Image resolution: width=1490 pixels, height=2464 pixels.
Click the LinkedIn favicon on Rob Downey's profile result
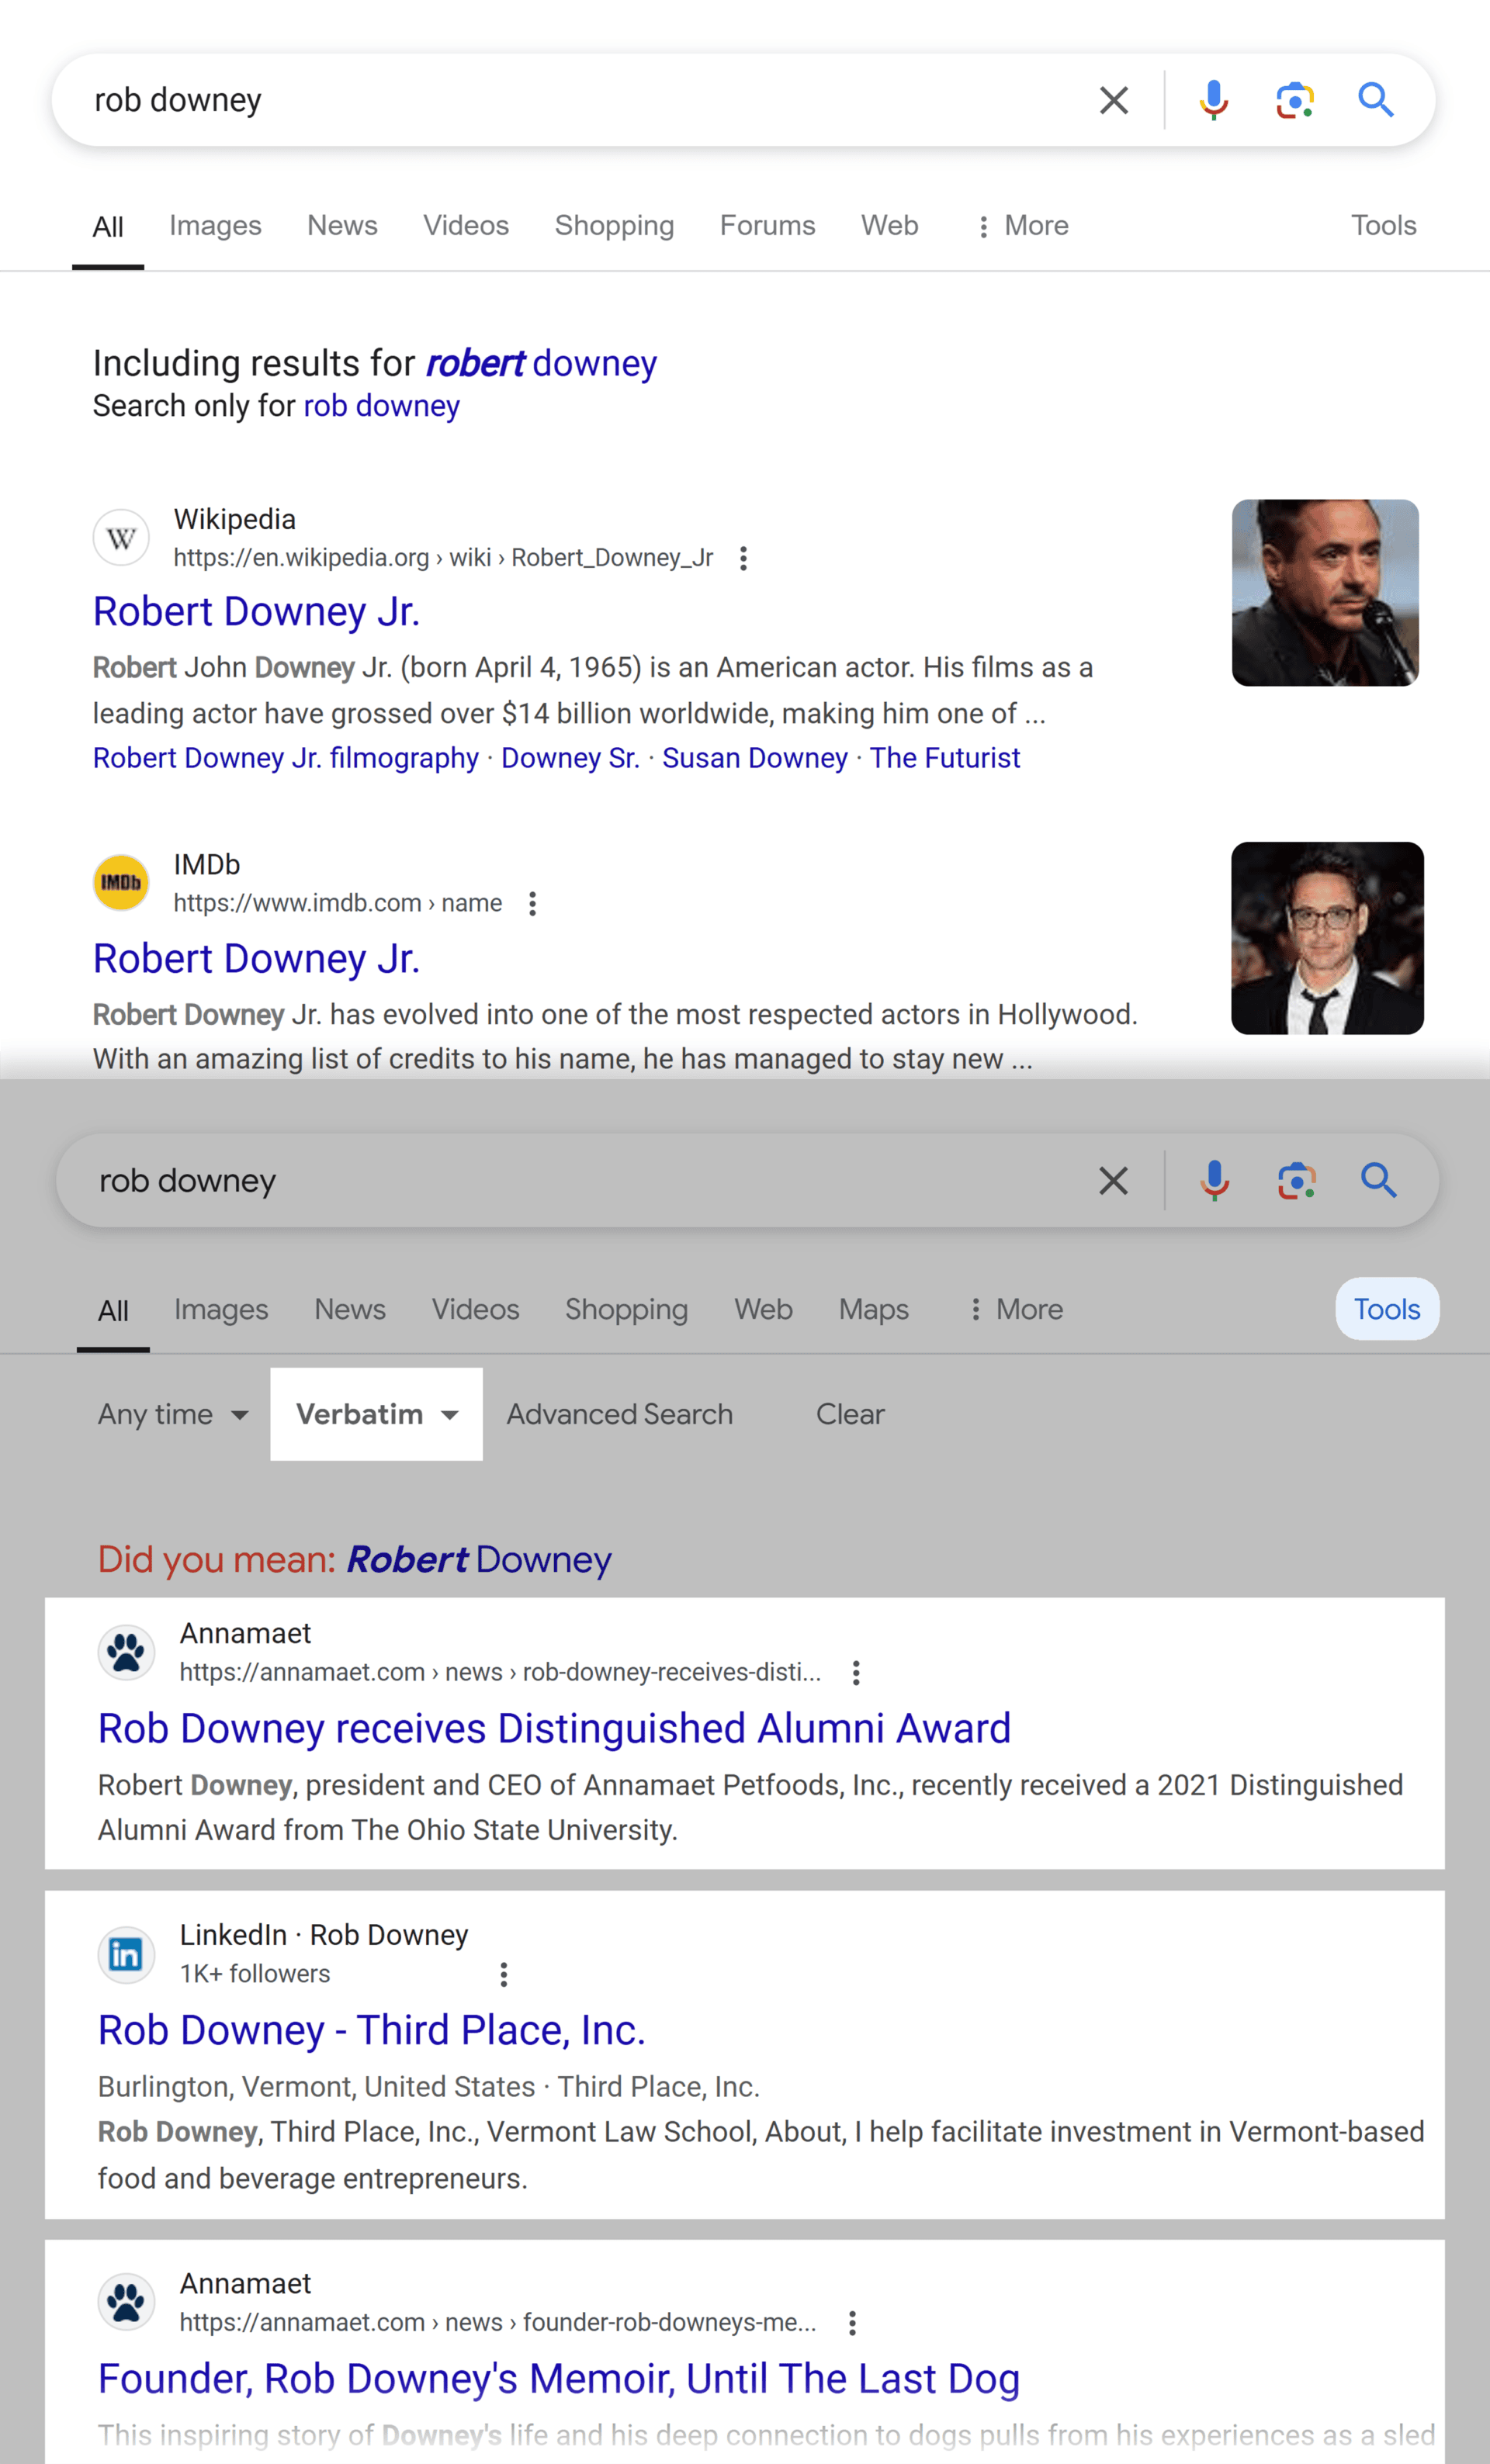pyautogui.click(x=126, y=1955)
